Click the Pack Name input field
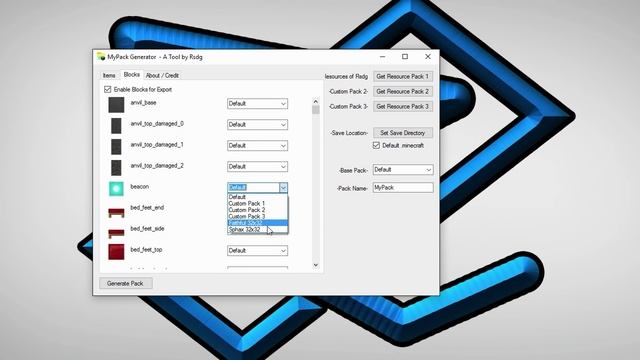 pyautogui.click(x=403, y=187)
